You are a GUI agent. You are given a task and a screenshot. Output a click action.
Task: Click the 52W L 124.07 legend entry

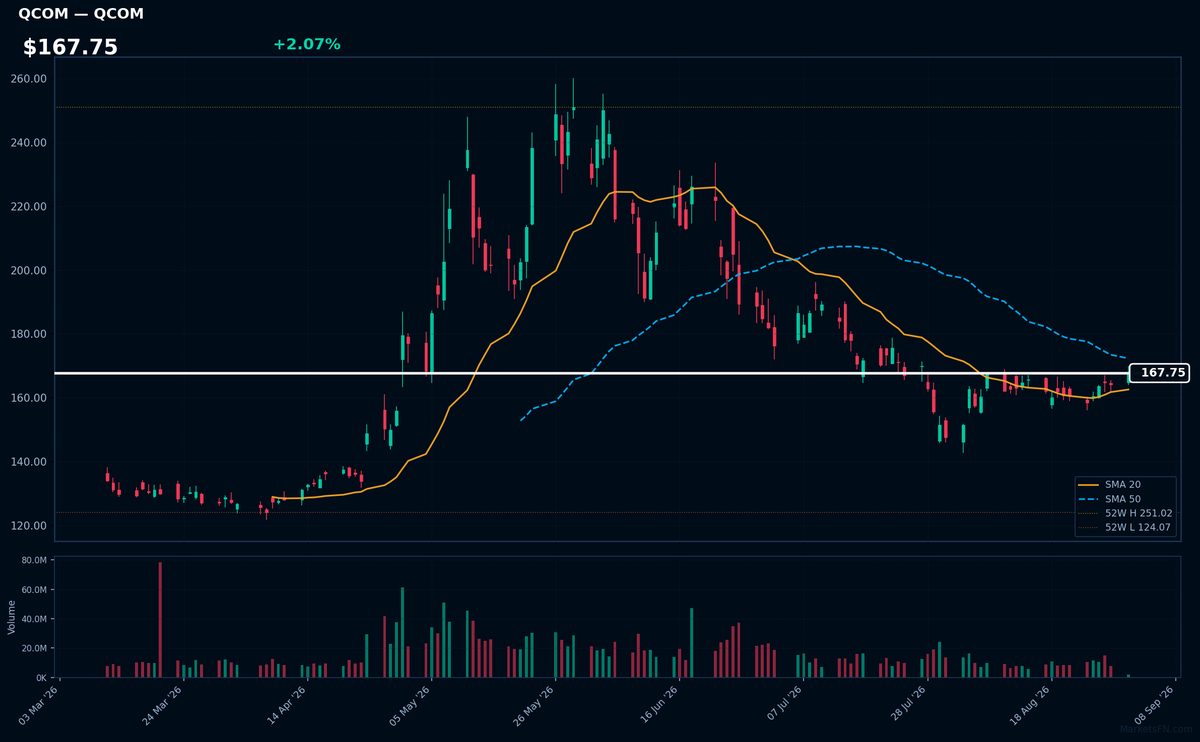[1138, 526]
